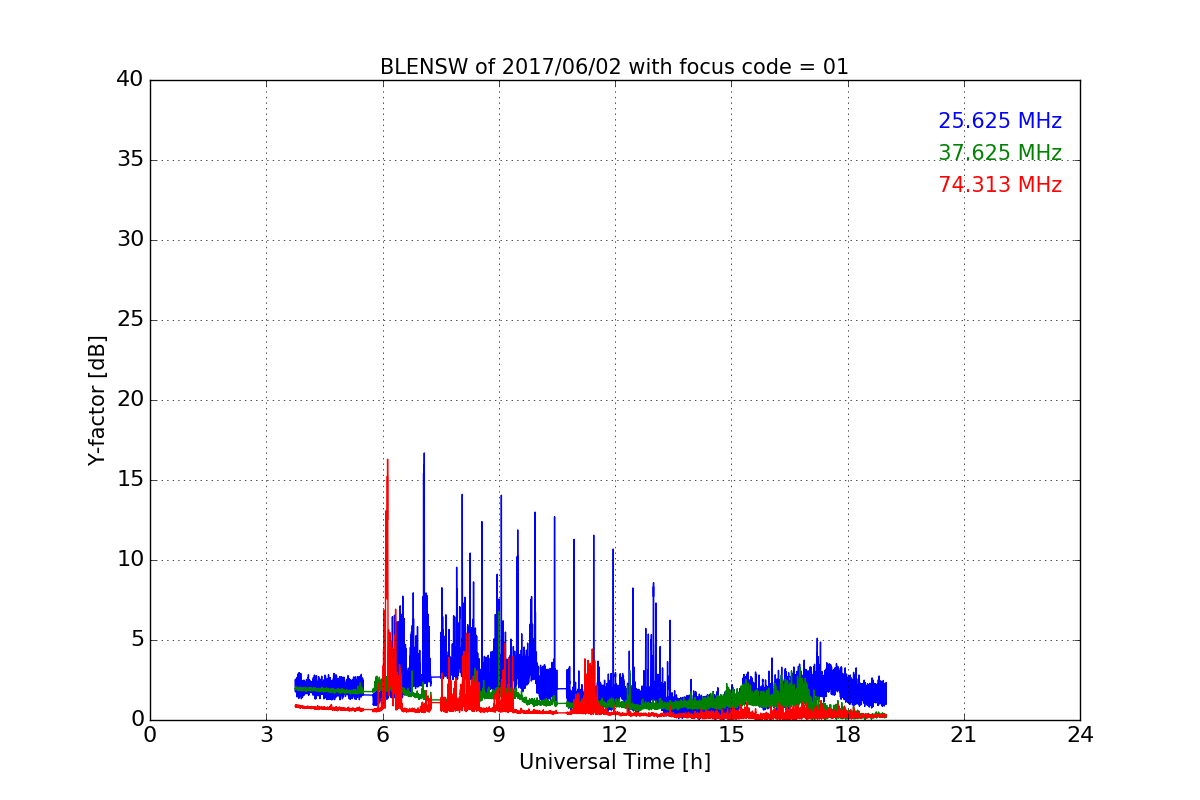Image resolution: width=1200 pixels, height=800 pixels.
Task: Select the 25.625 MHz legend label
Action: 1000,121
